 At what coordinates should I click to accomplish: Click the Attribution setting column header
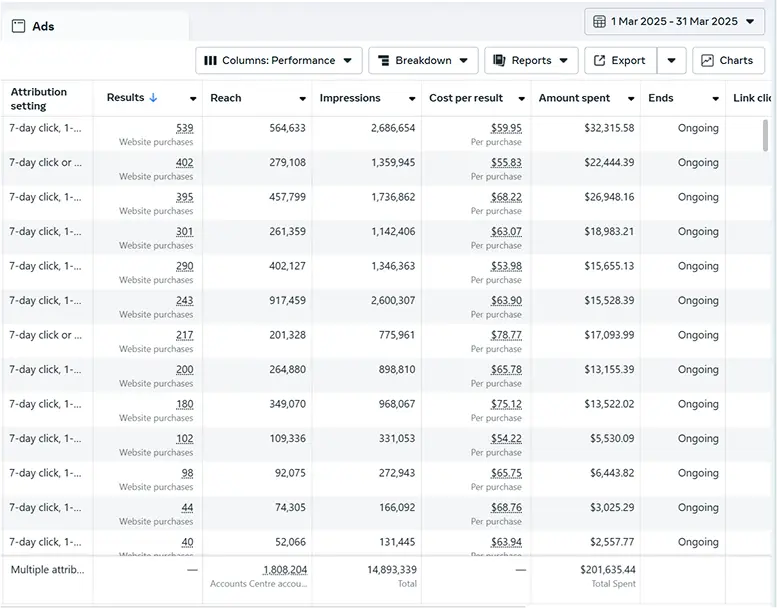(x=40, y=98)
